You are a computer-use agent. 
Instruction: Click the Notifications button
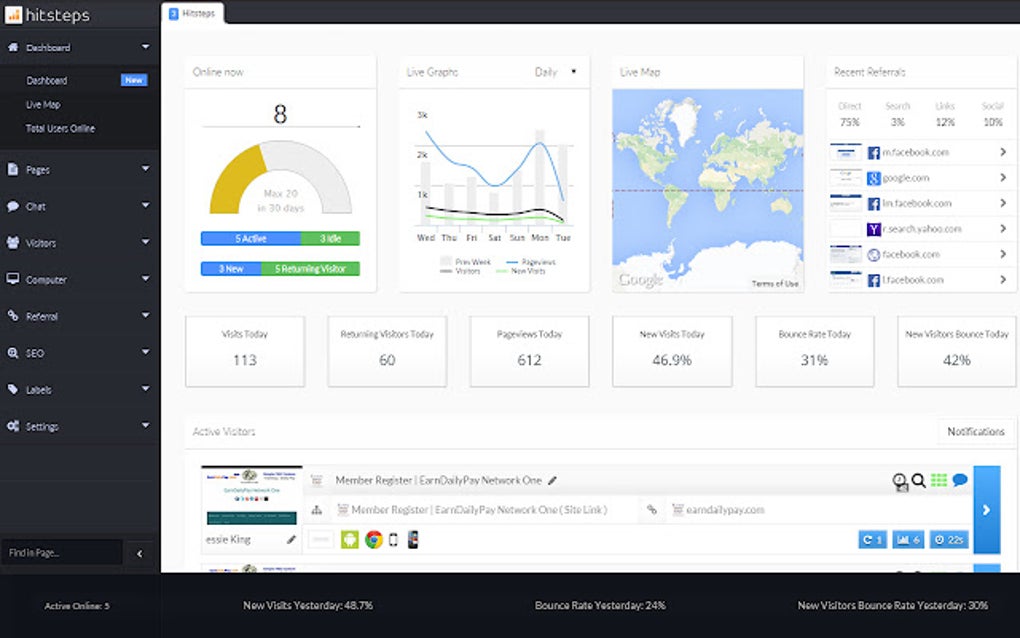click(x=976, y=431)
